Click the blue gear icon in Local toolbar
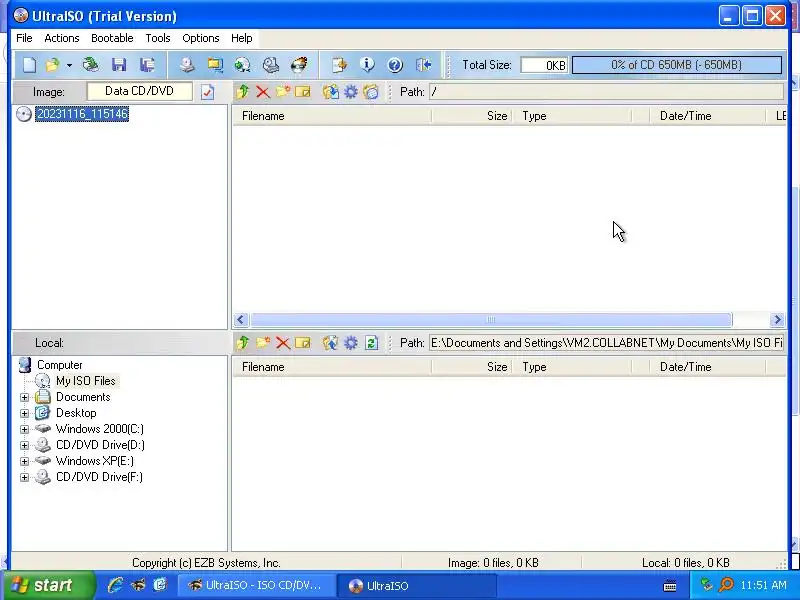This screenshot has width=800, height=600. (351, 343)
